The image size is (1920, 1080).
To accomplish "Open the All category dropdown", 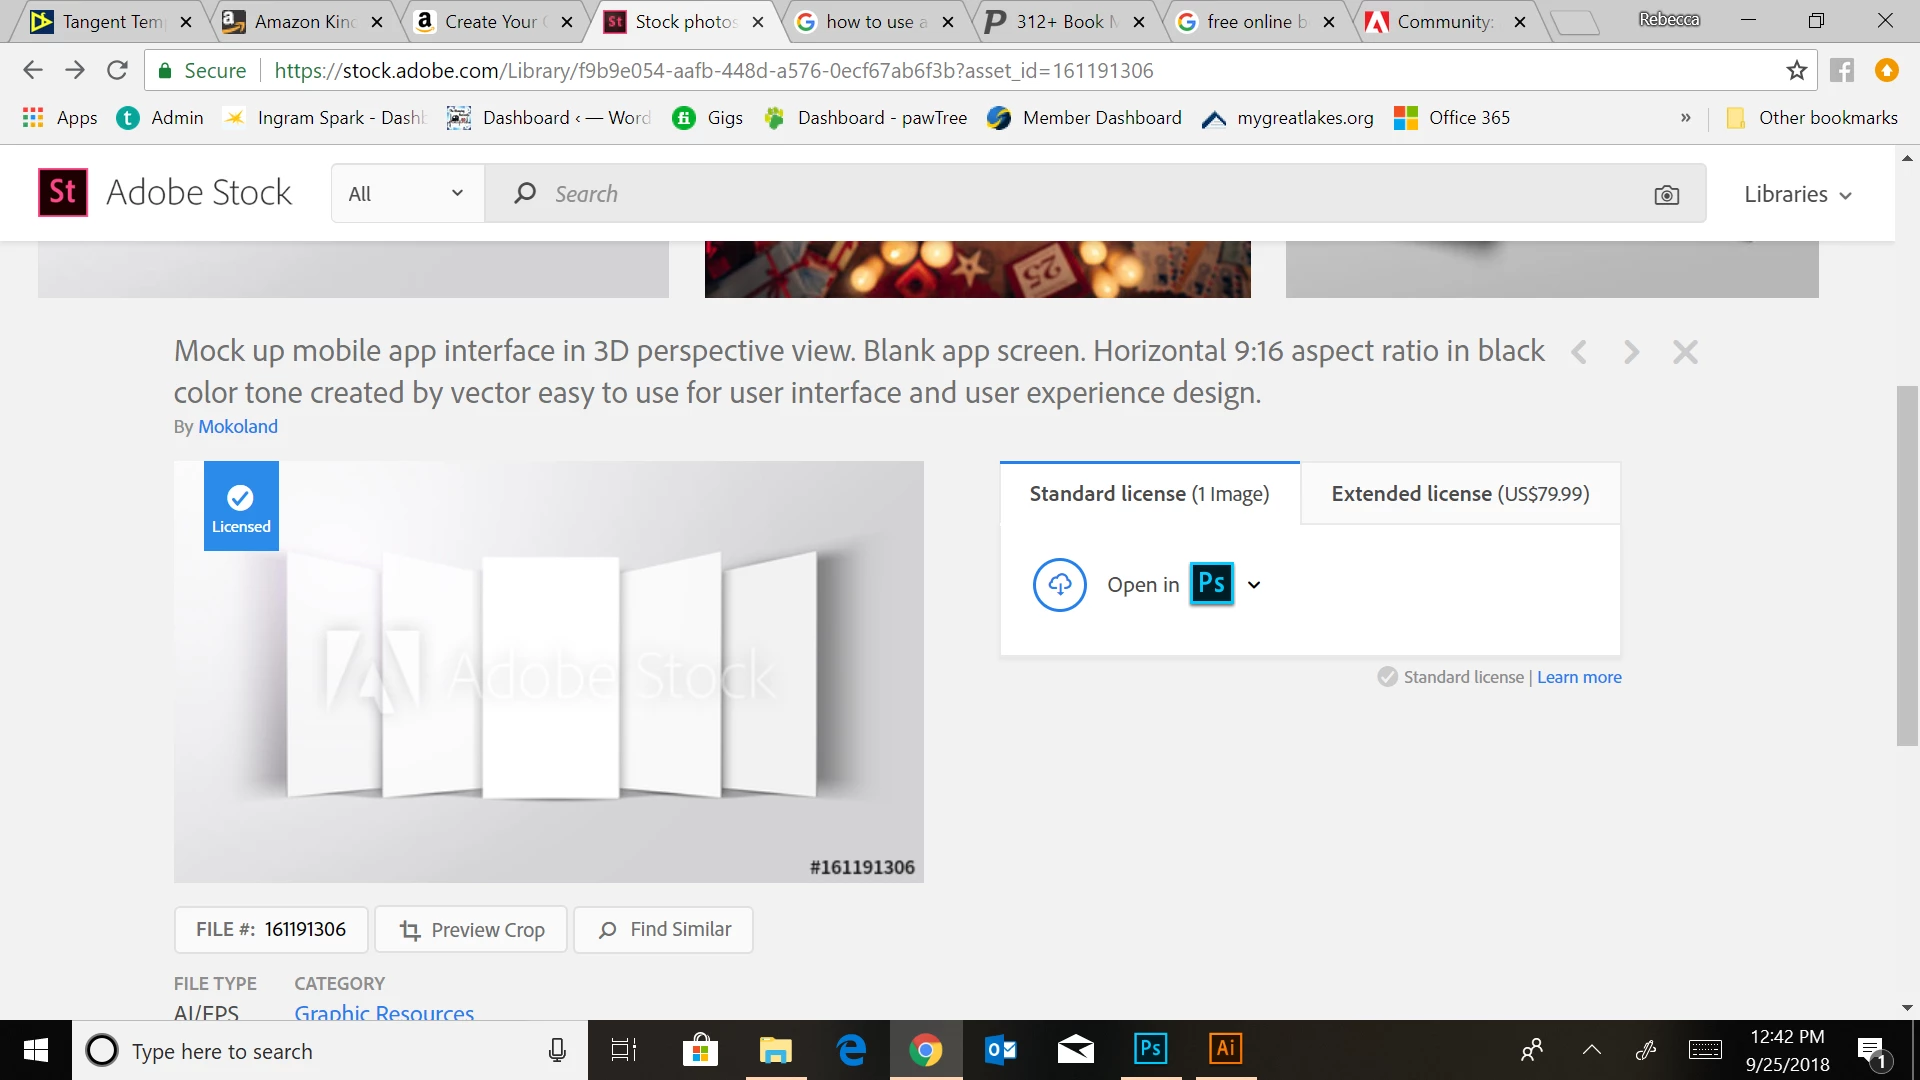I will coord(407,194).
